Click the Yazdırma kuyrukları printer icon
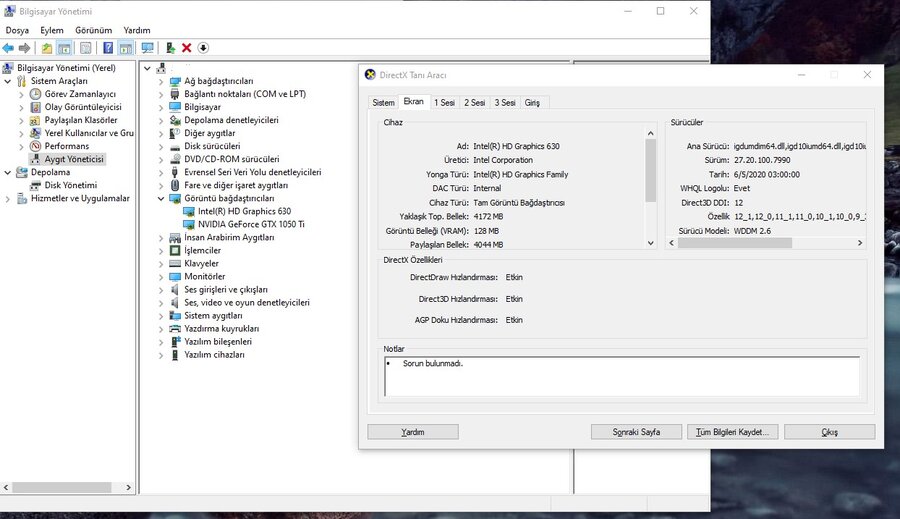This screenshot has height=519, width=900. tap(175, 329)
